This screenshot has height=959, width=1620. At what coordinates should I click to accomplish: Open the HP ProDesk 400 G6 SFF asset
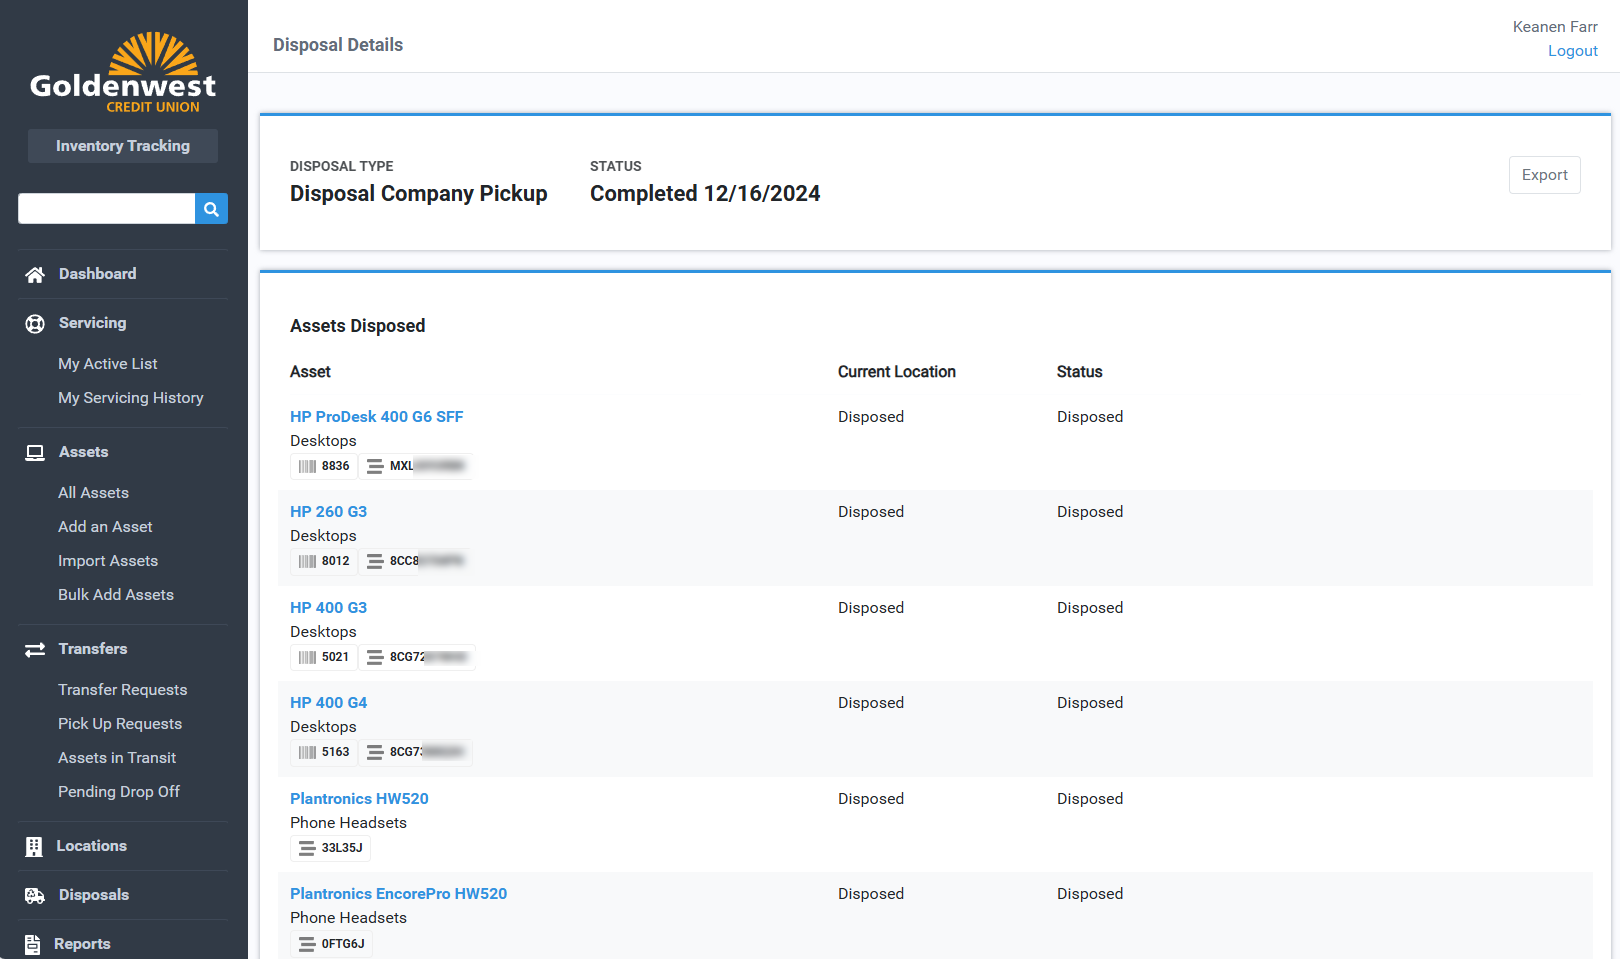tap(376, 417)
